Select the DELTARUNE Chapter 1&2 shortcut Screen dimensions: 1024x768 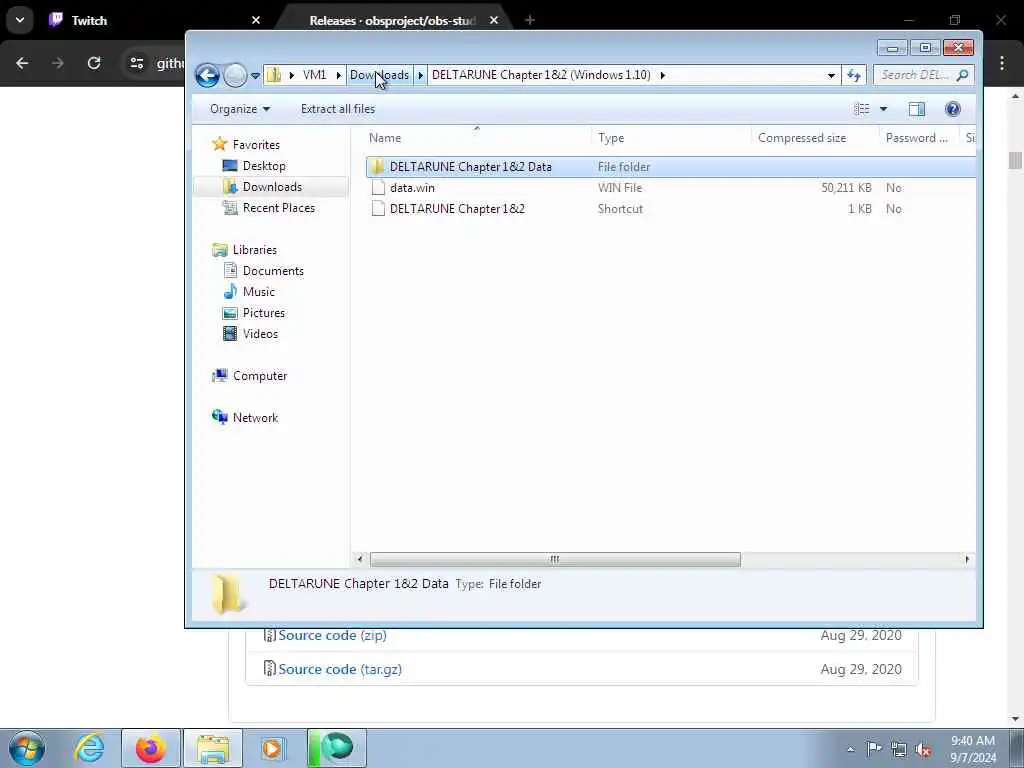tap(457, 208)
